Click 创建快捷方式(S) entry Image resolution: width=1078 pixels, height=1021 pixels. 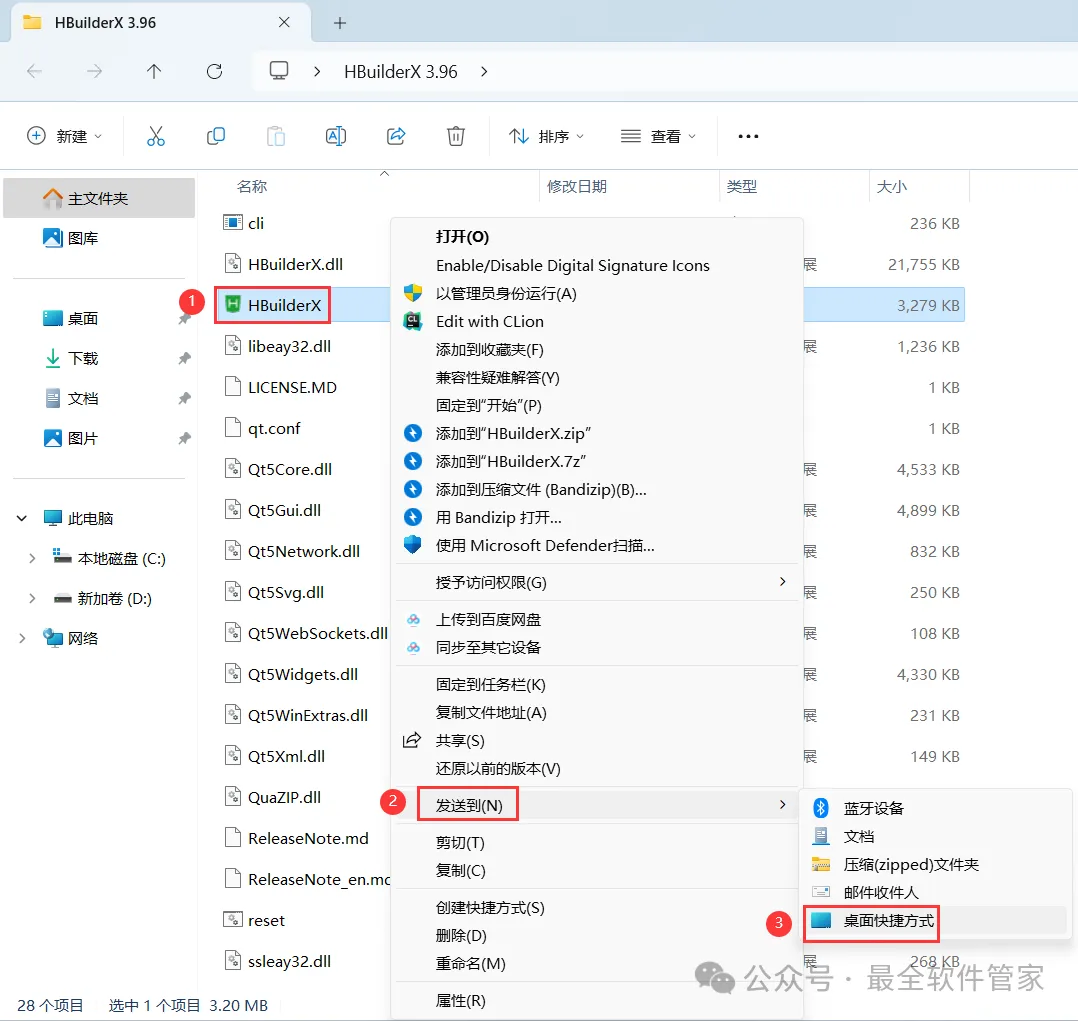pos(490,908)
